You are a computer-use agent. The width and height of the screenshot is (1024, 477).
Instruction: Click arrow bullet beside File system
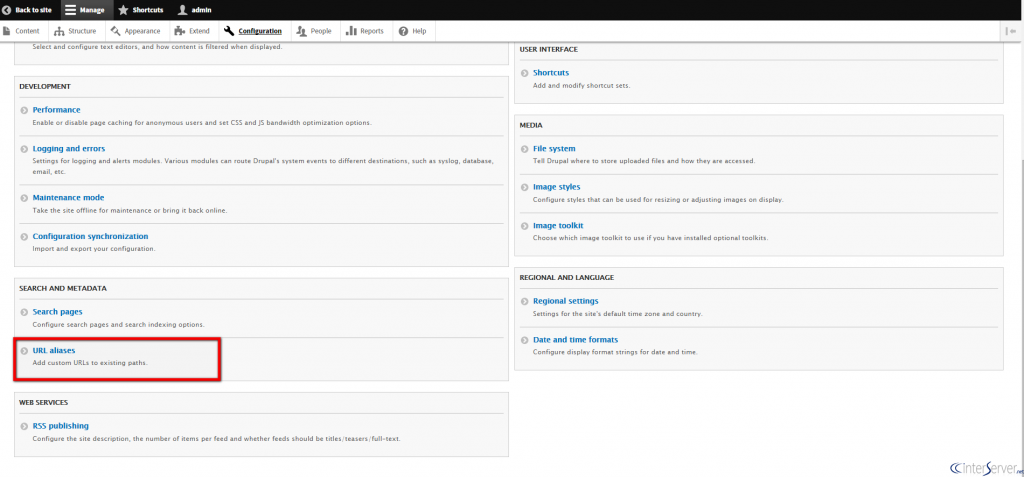(524, 149)
